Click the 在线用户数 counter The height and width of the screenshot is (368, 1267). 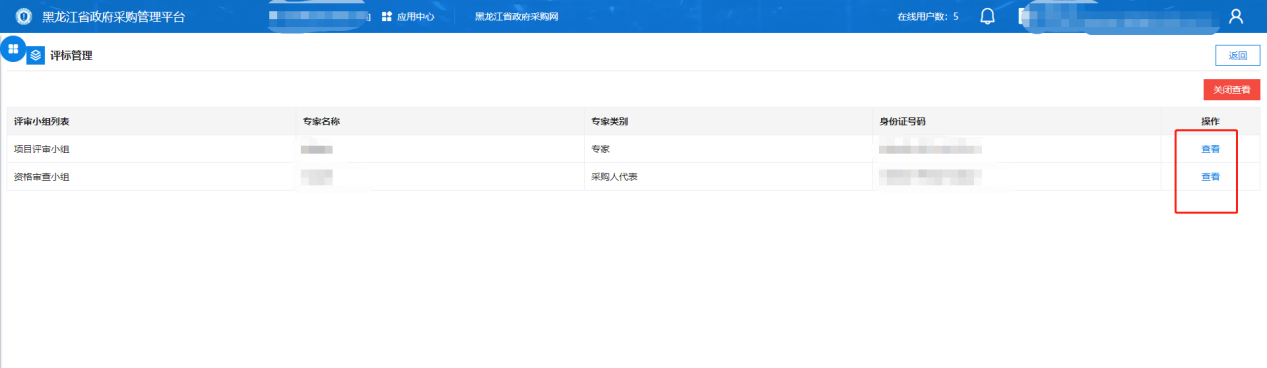point(928,17)
